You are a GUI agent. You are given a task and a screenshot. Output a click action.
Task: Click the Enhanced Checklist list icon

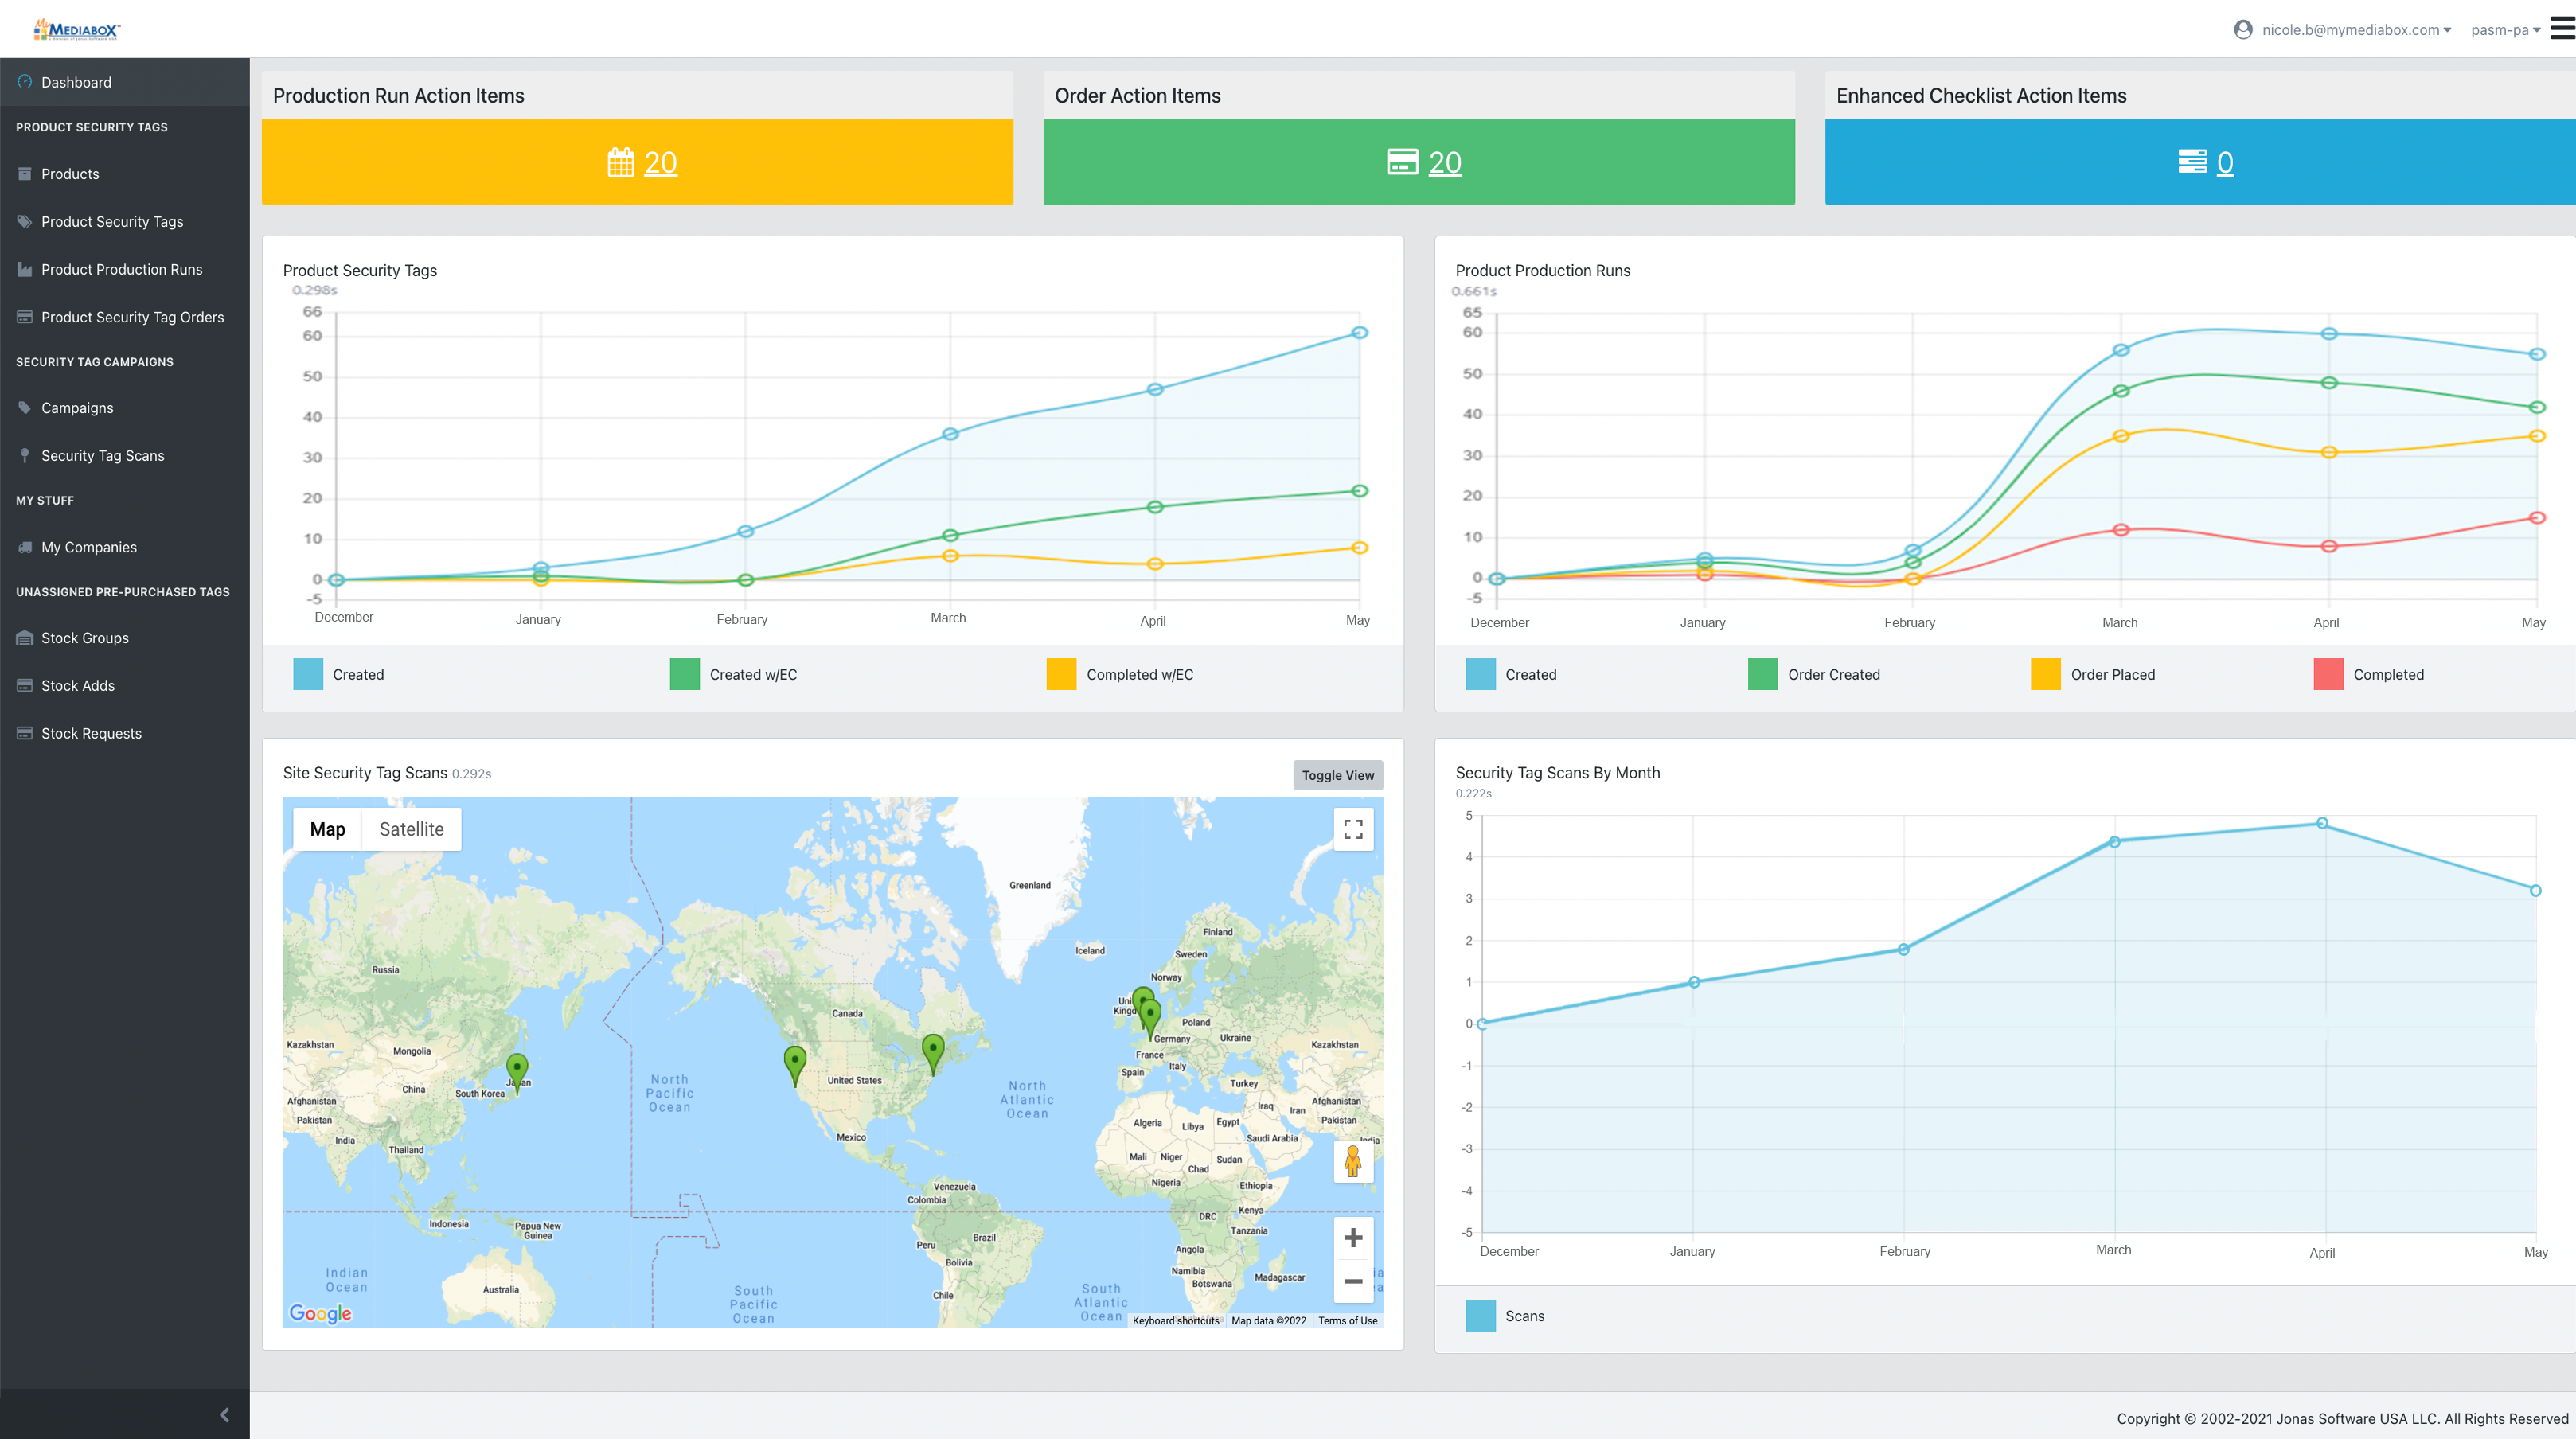[x=2192, y=162]
